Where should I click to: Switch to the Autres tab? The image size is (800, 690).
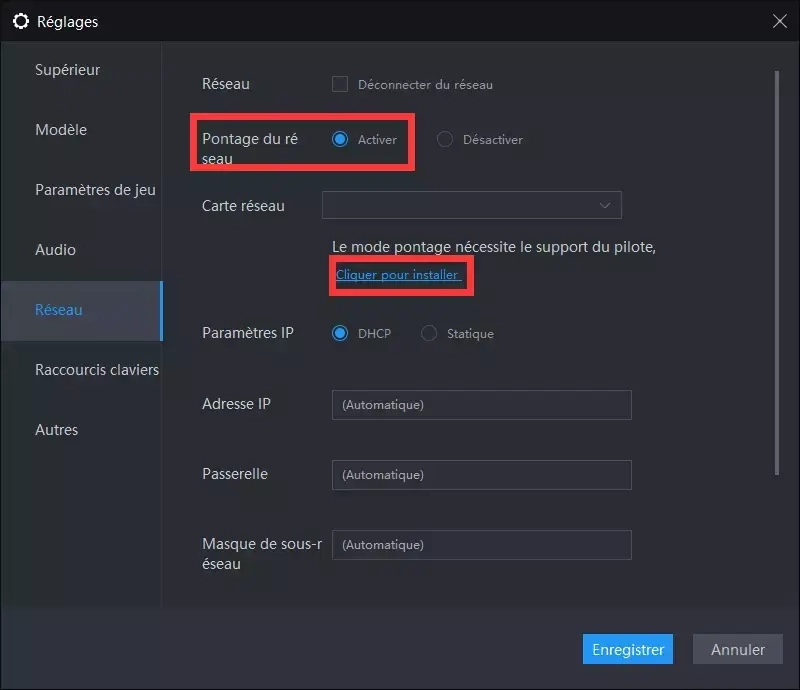(x=57, y=430)
